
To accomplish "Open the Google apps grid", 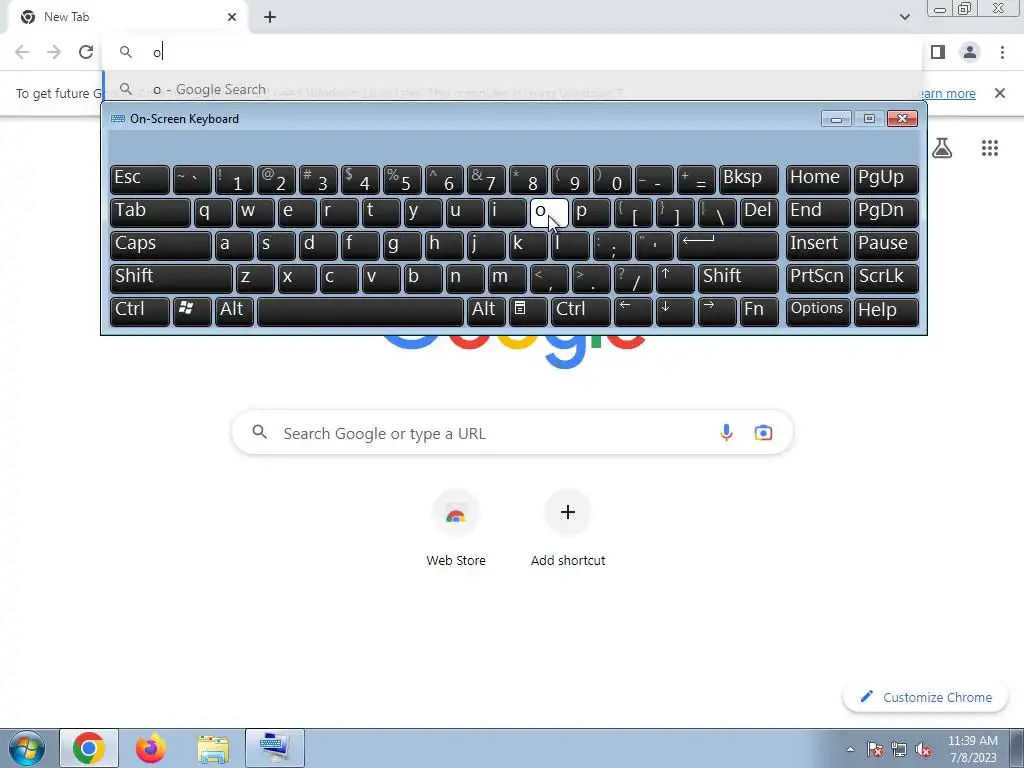I will point(989,148).
